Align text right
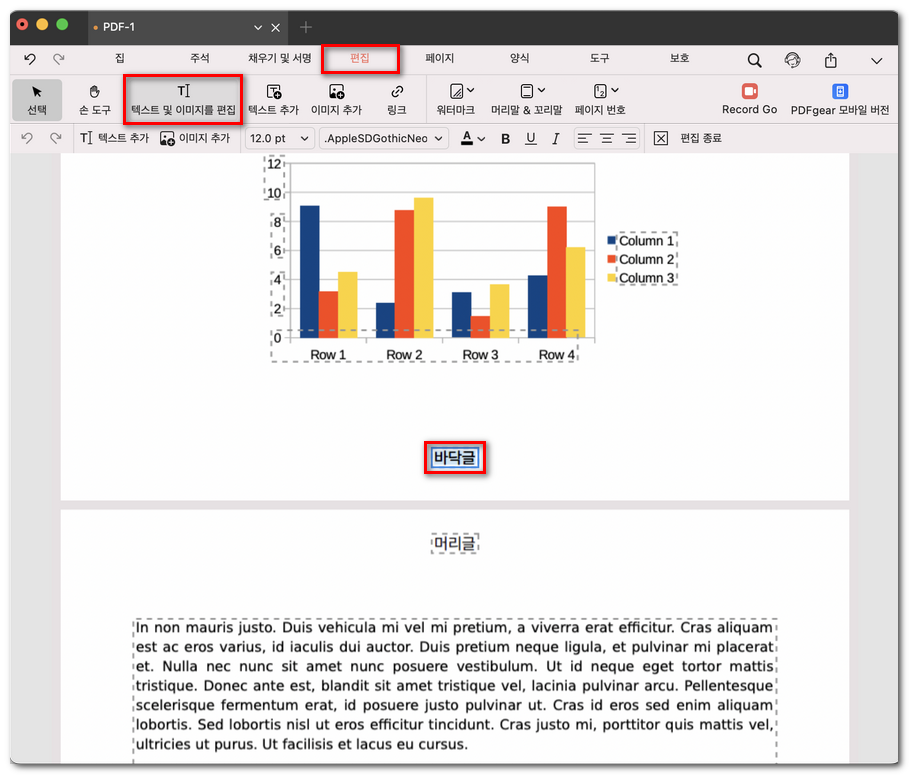Image resolution: width=909 pixels, height=775 pixels. 629,139
